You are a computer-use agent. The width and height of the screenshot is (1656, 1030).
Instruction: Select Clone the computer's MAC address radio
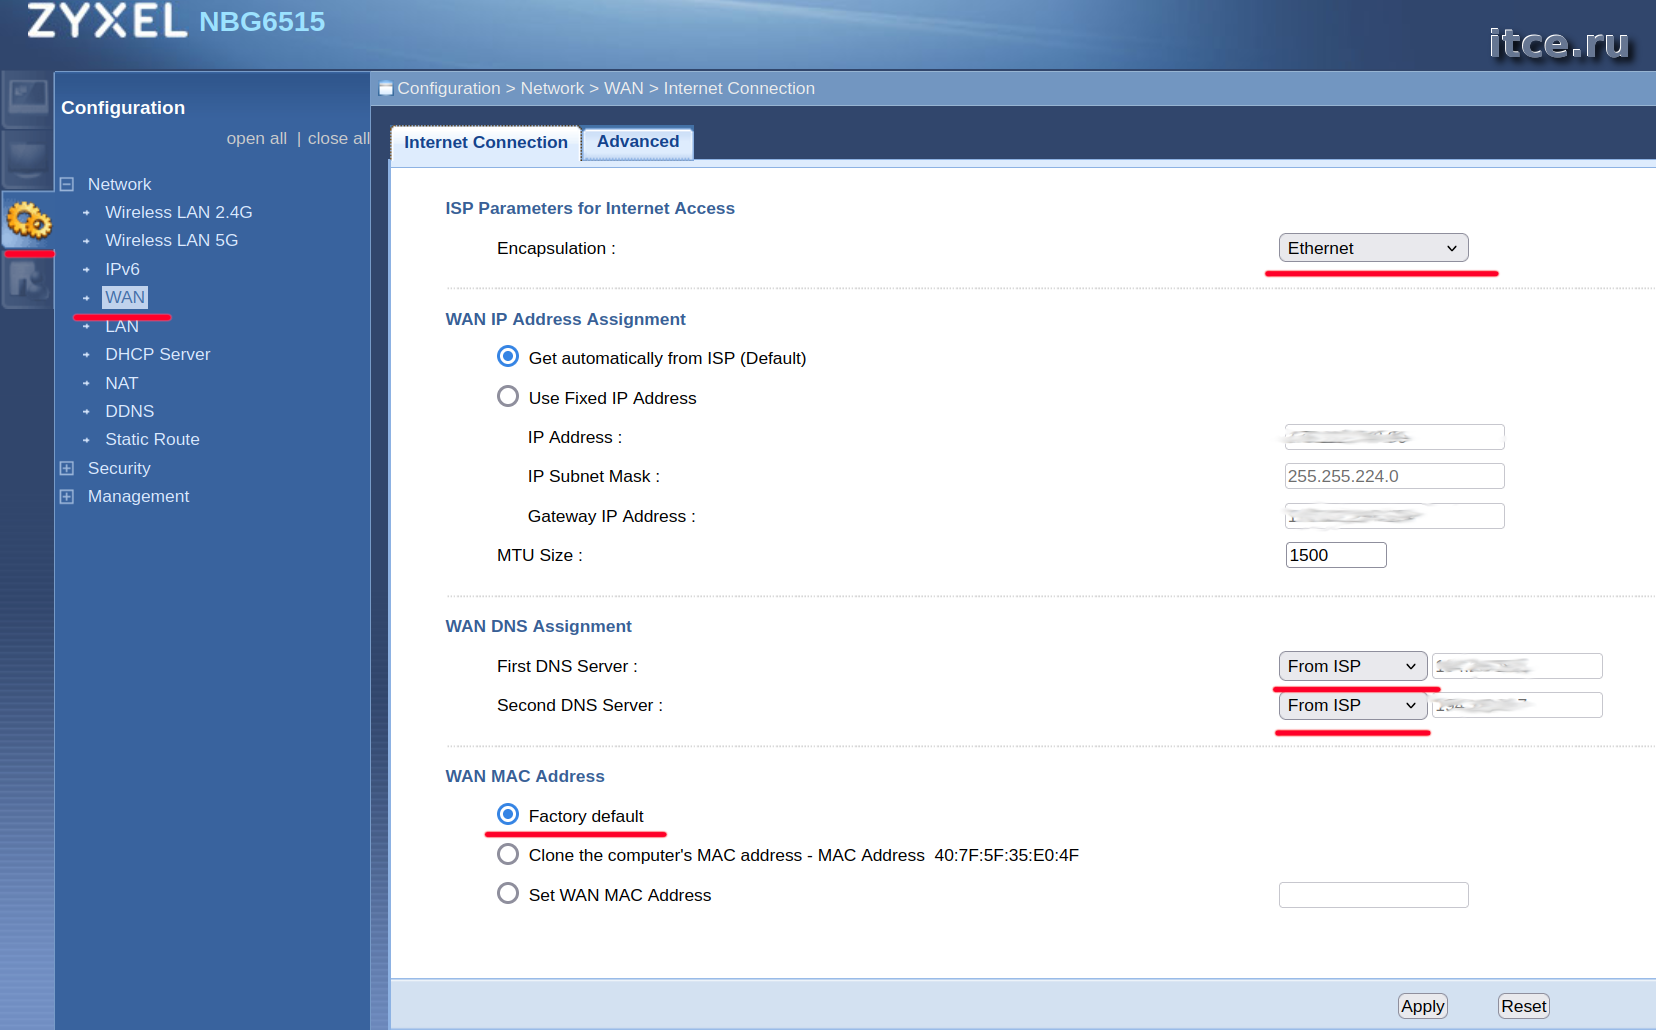508,854
